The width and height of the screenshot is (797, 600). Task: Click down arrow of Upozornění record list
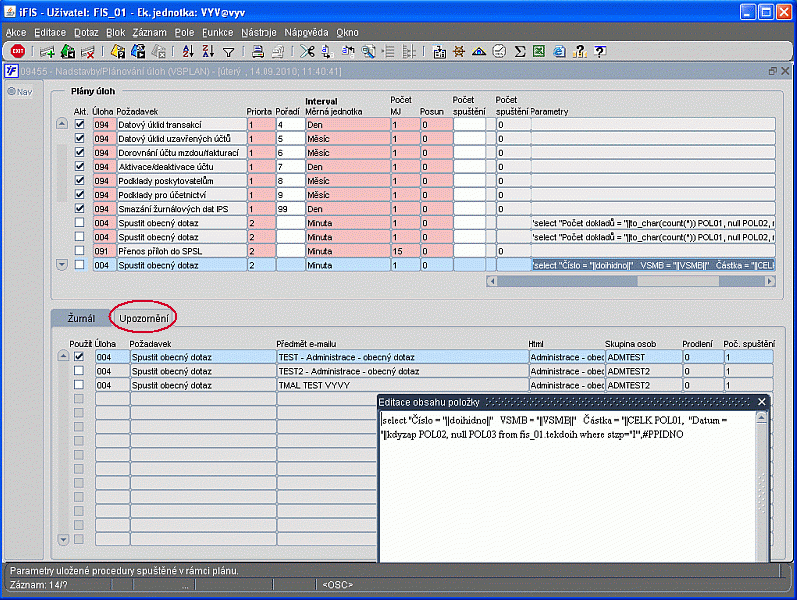pos(63,539)
